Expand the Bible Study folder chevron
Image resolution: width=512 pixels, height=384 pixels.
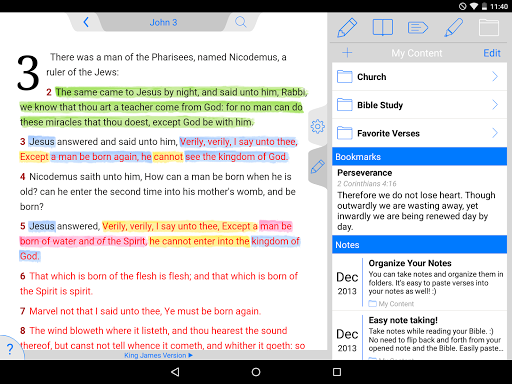click(495, 105)
